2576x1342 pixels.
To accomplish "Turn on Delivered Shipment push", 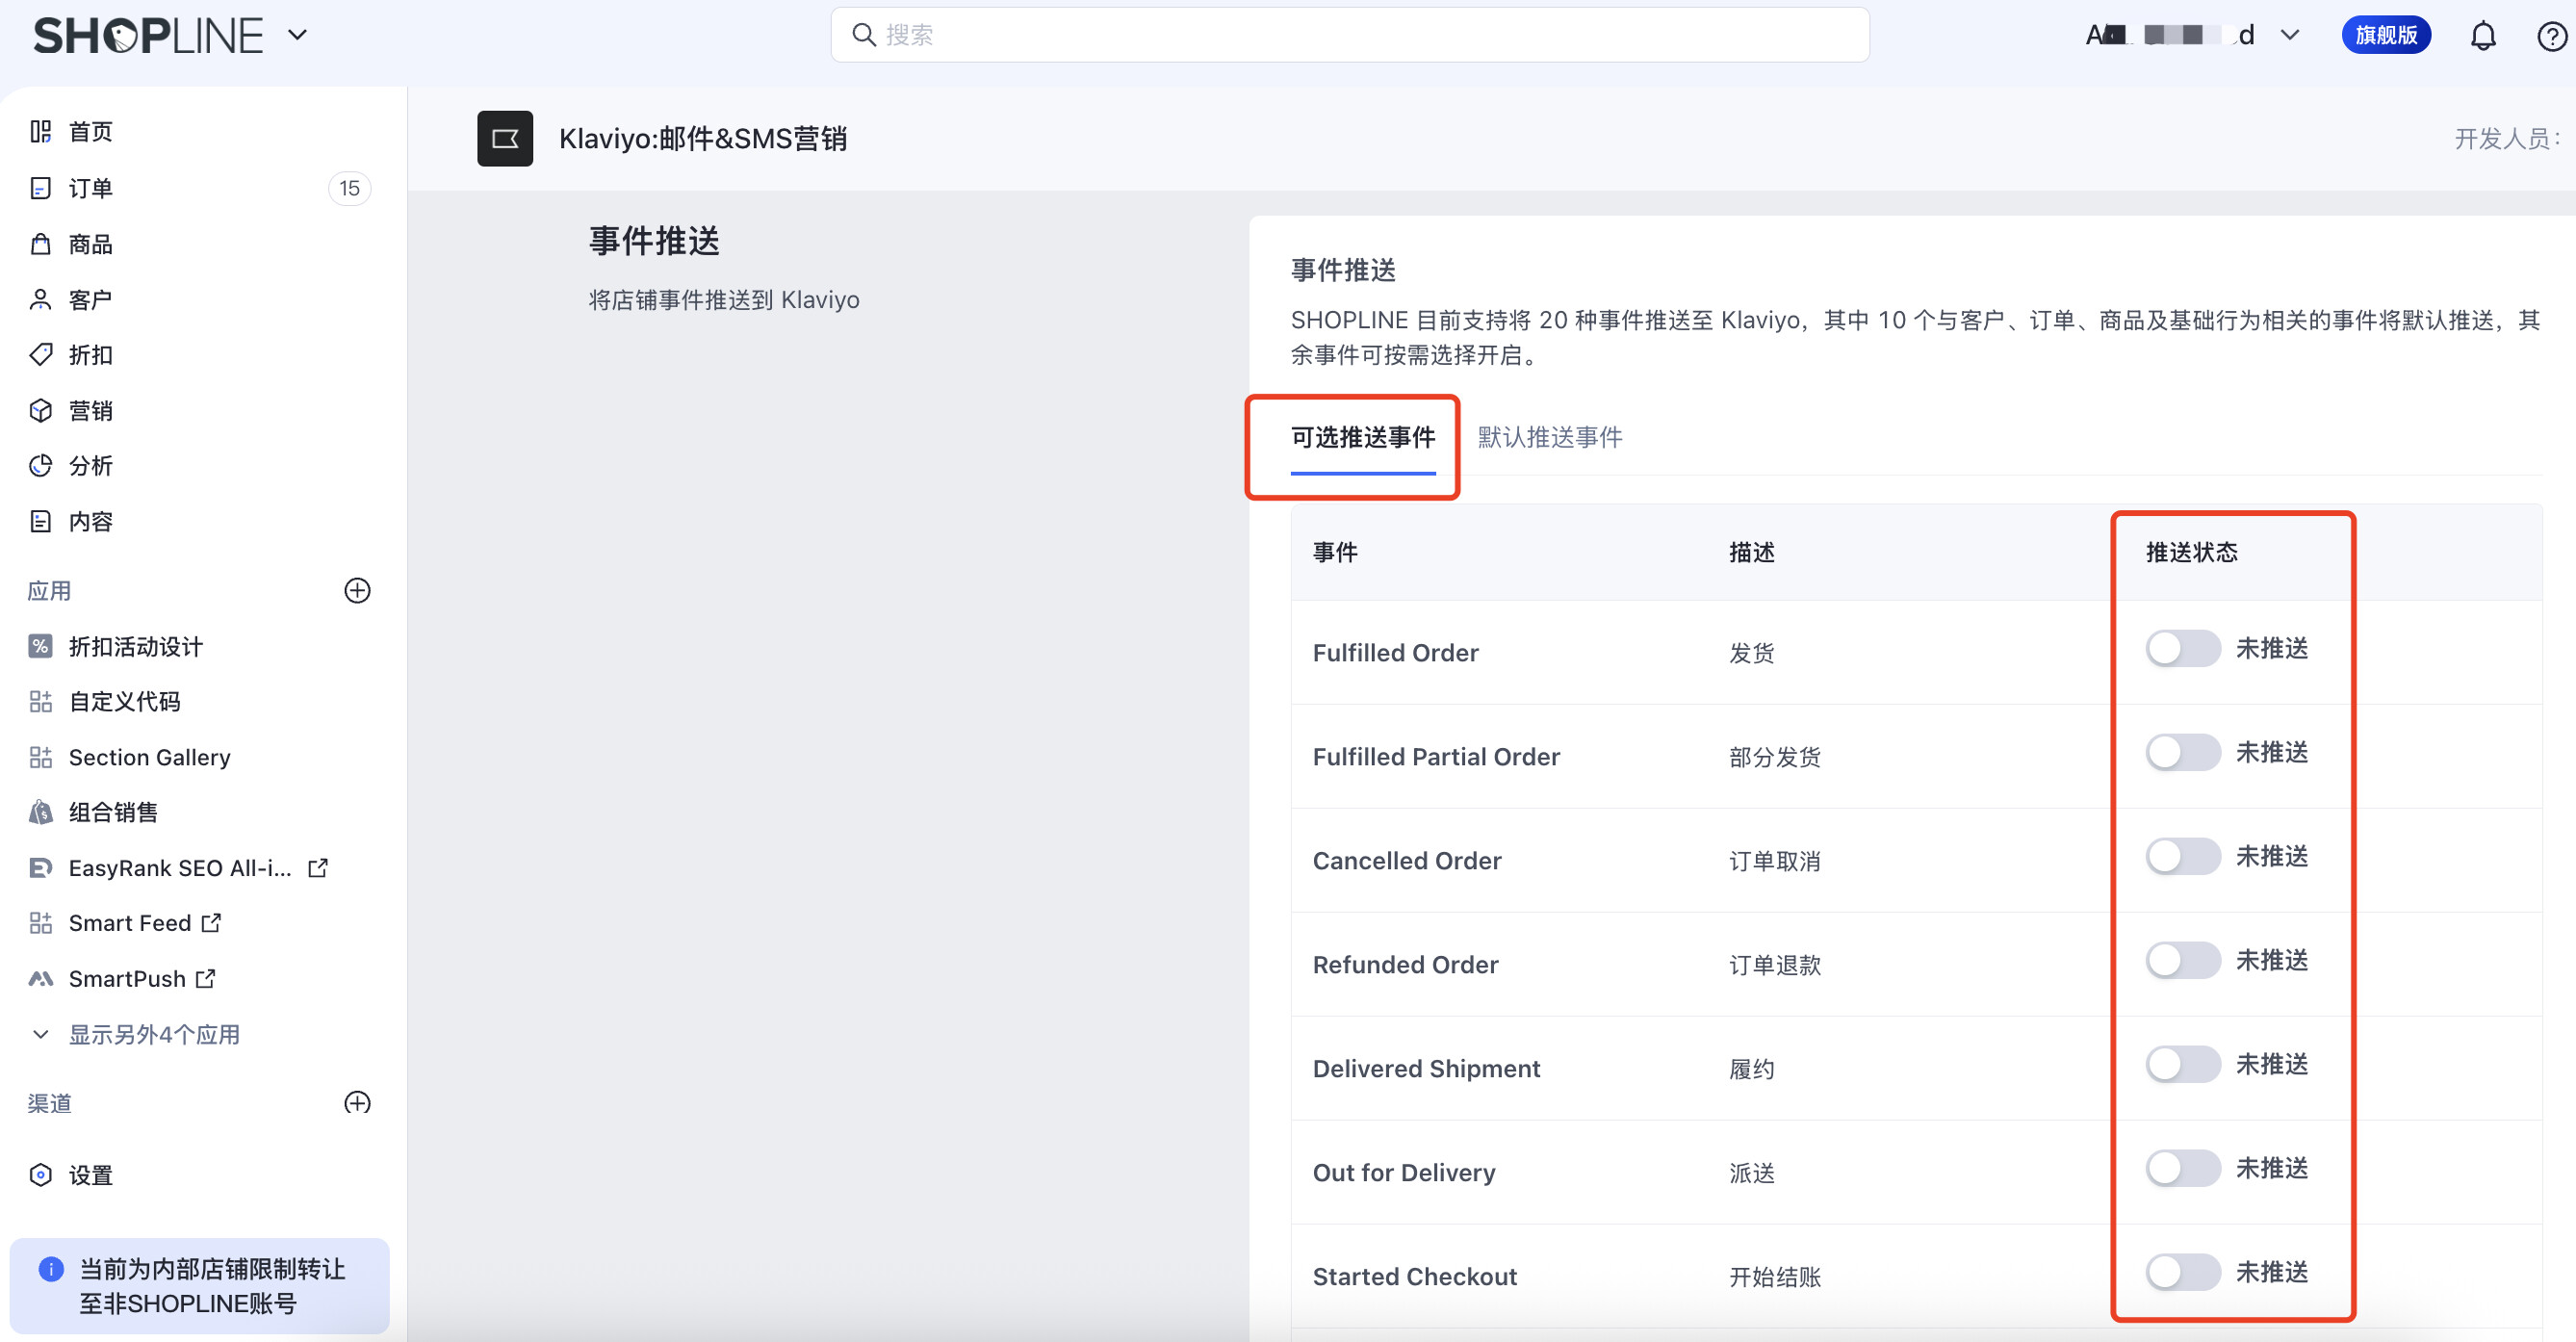I will pyautogui.click(x=2182, y=1064).
